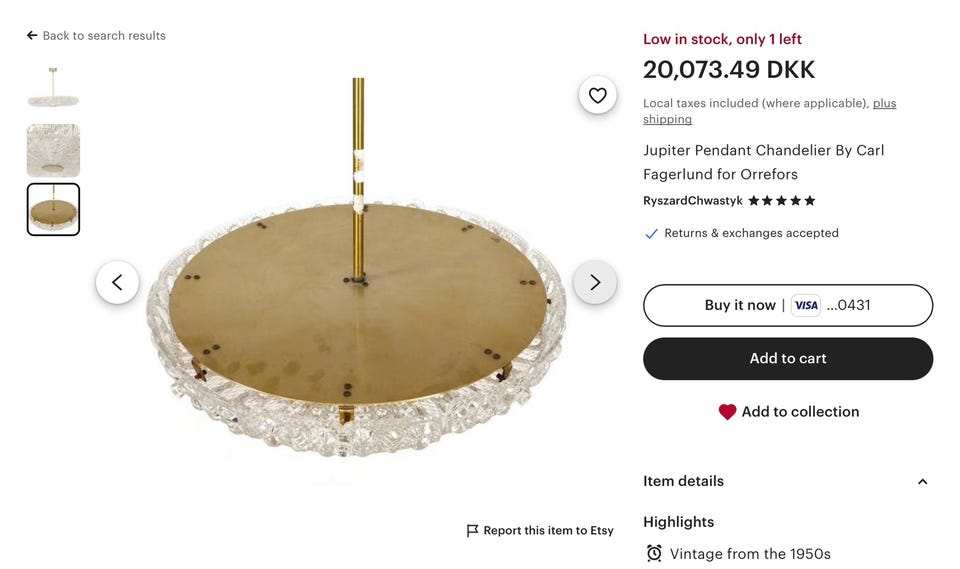Show previous product image arrow
The image size is (960, 569).
[x=117, y=282]
